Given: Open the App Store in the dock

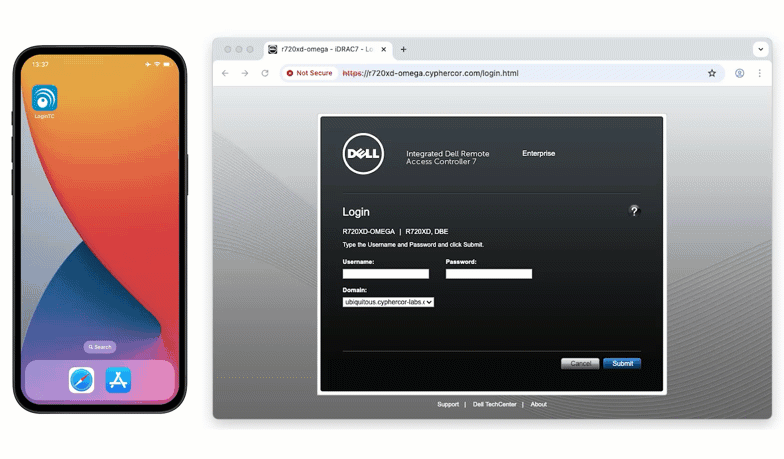Looking at the screenshot, I should pyautogui.click(x=118, y=380).
